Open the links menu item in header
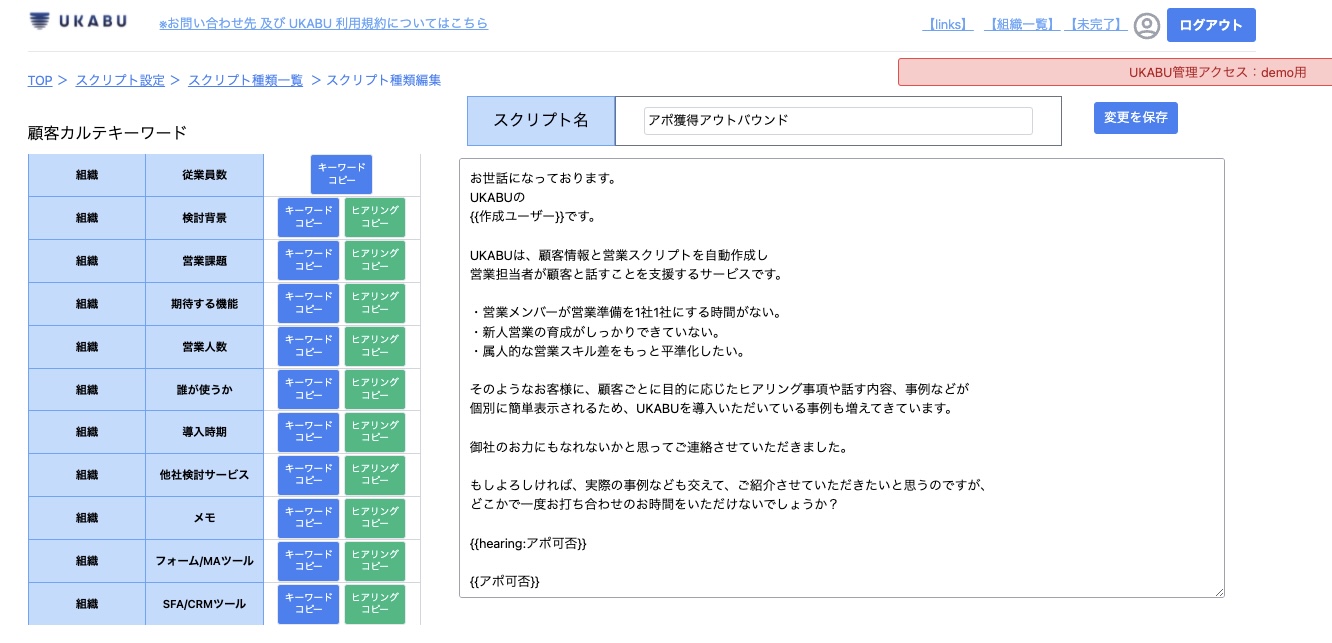This screenshot has height=643, width=1332. [x=946, y=24]
